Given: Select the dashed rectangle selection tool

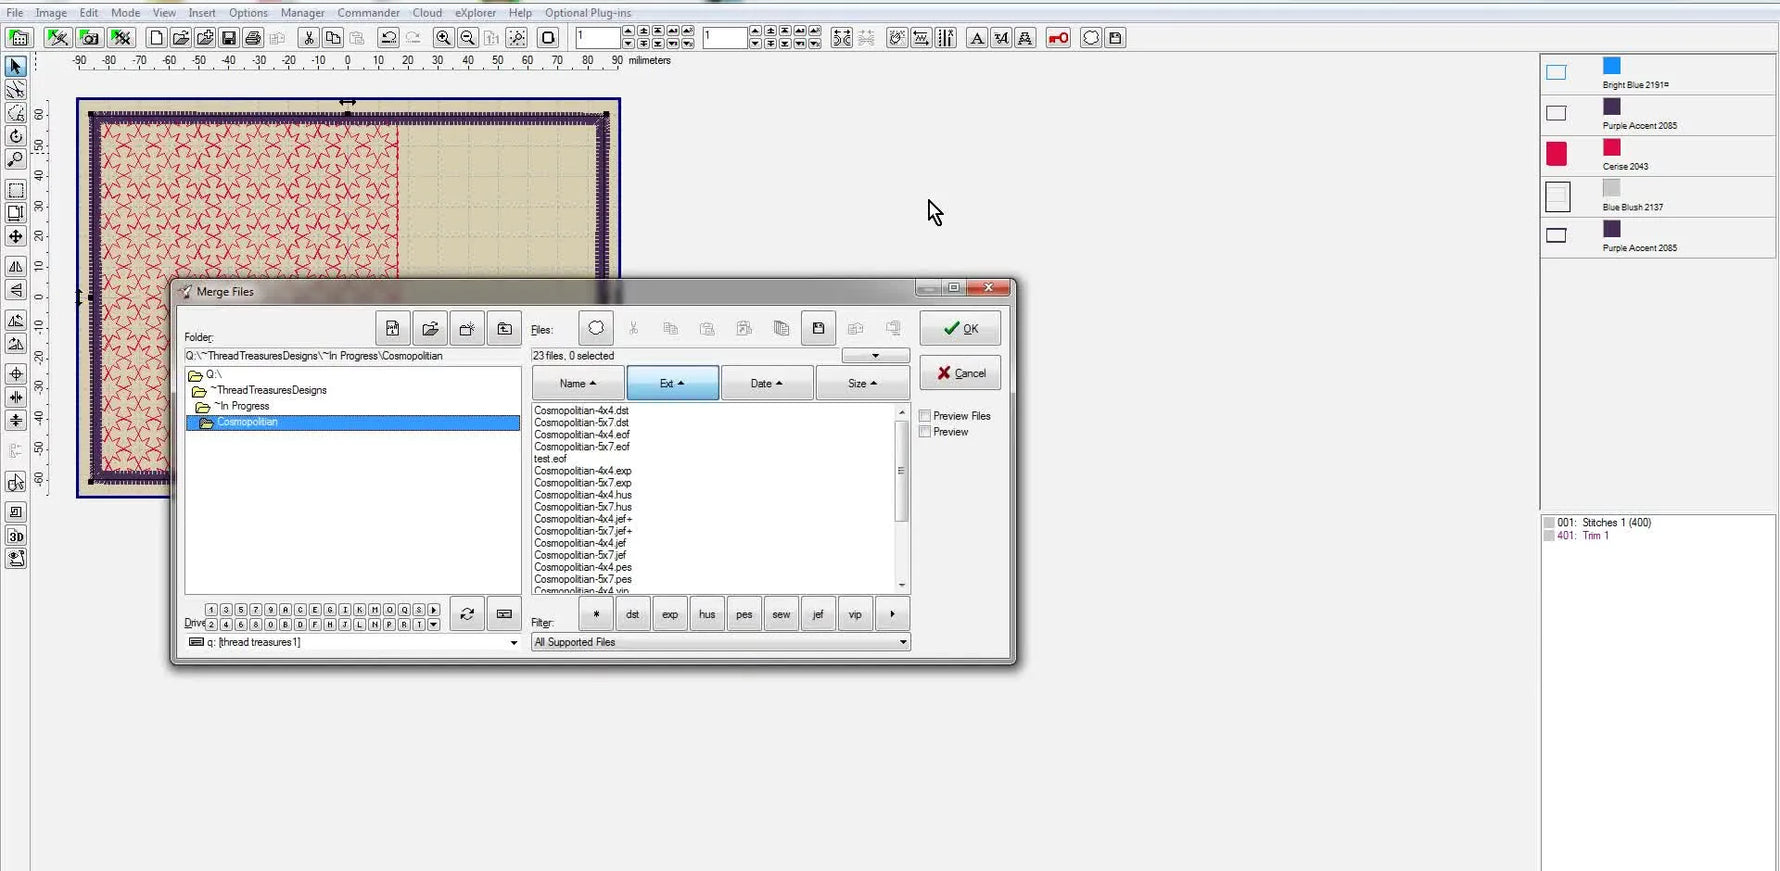Looking at the screenshot, I should tap(15, 190).
